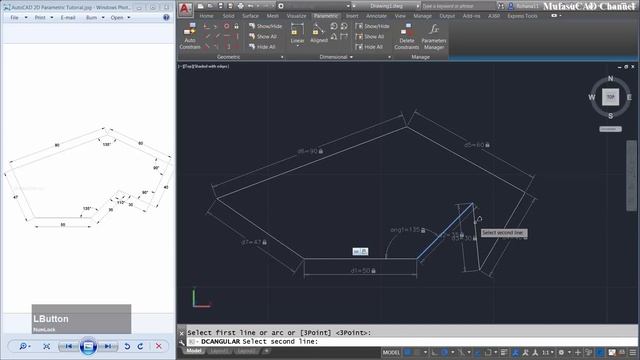640x360 pixels.
Task: Toggle MODEL space button in status bar
Action: point(391,352)
